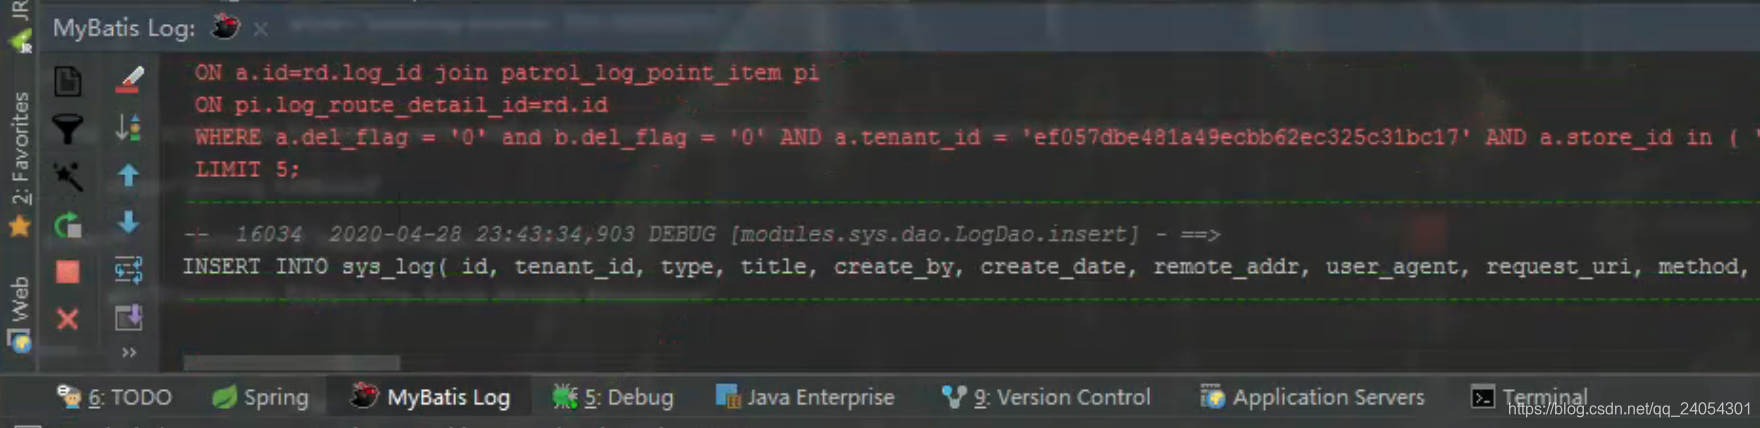Toggle soft-wrap lines icon
The image size is (1760, 428).
129,269
